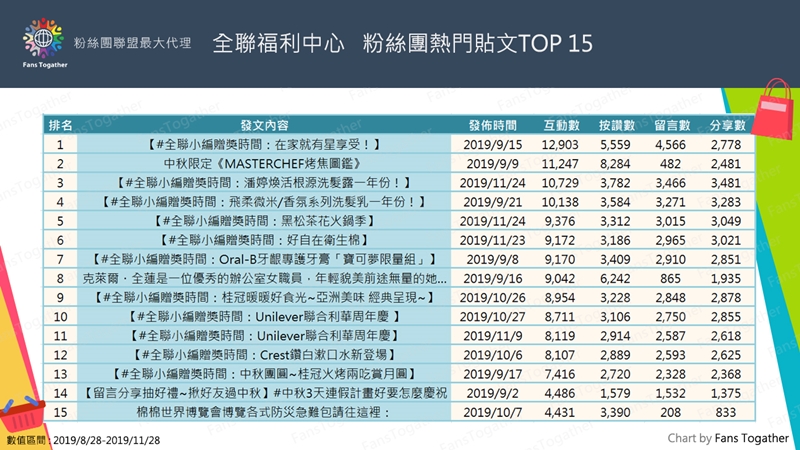Click the date '2019/11/9'
Screen dimensions: 800x450
pyautogui.click(x=492, y=336)
